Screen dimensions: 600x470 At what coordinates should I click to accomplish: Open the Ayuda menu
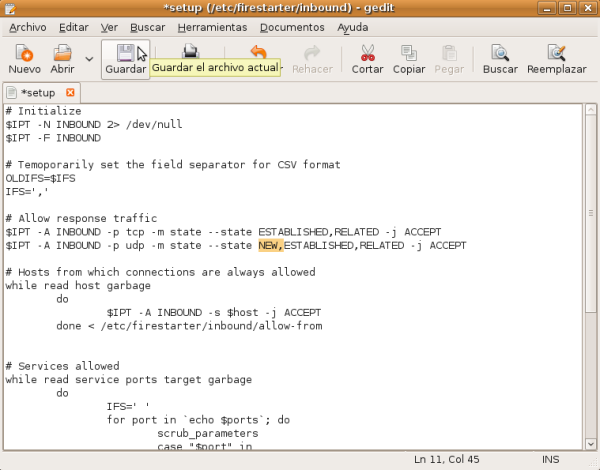point(352,27)
